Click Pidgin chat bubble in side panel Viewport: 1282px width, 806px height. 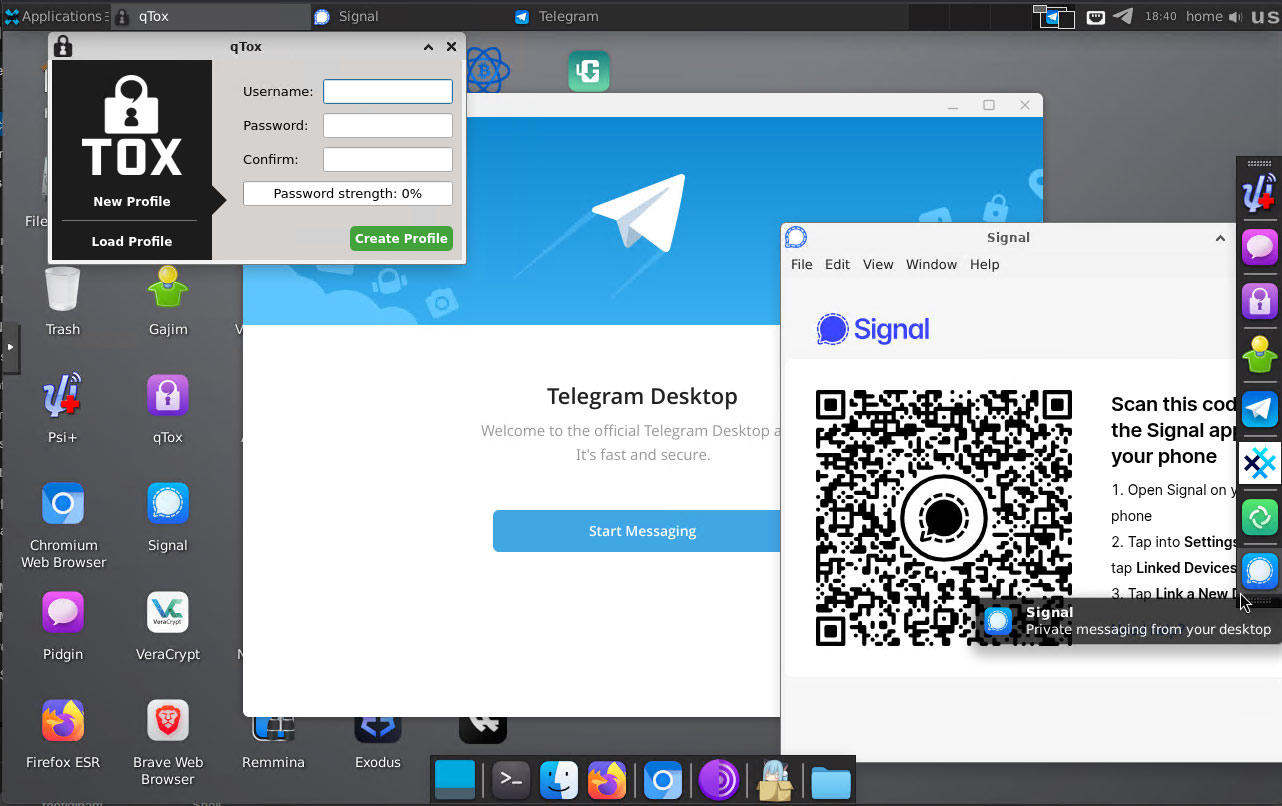coord(1259,246)
